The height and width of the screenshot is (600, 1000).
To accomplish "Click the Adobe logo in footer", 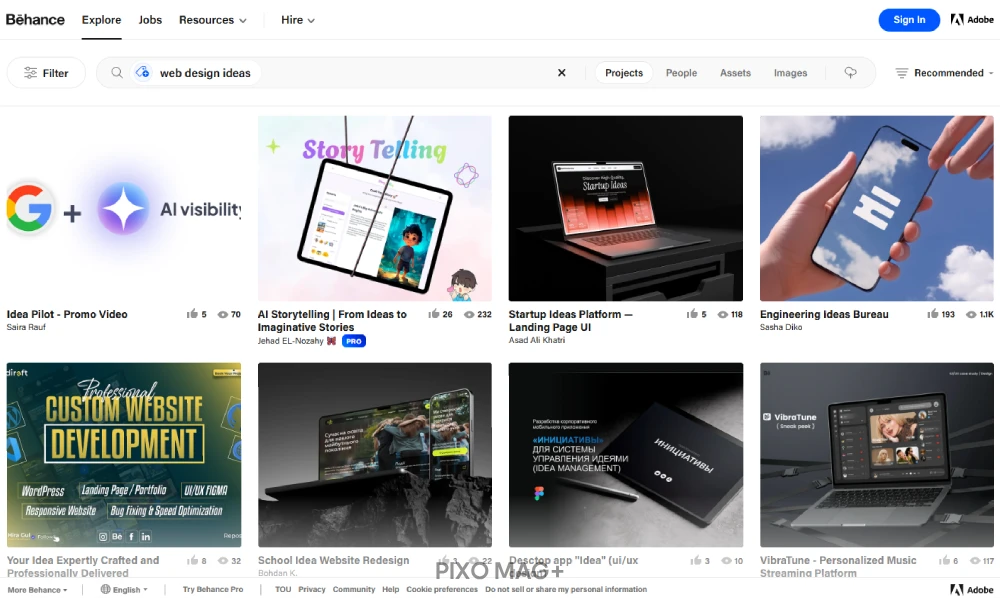I will 972,590.
